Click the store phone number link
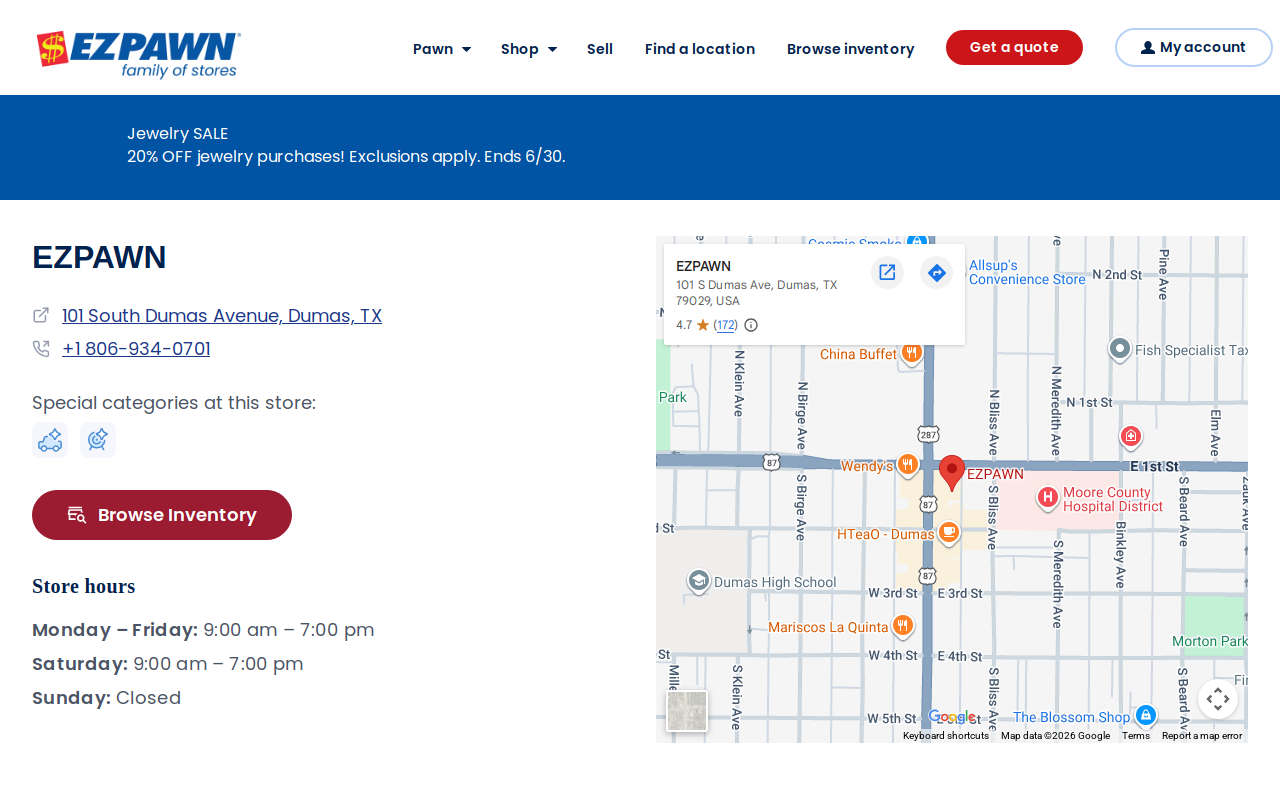This screenshot has width=1280, height=800. click(136, 349)
